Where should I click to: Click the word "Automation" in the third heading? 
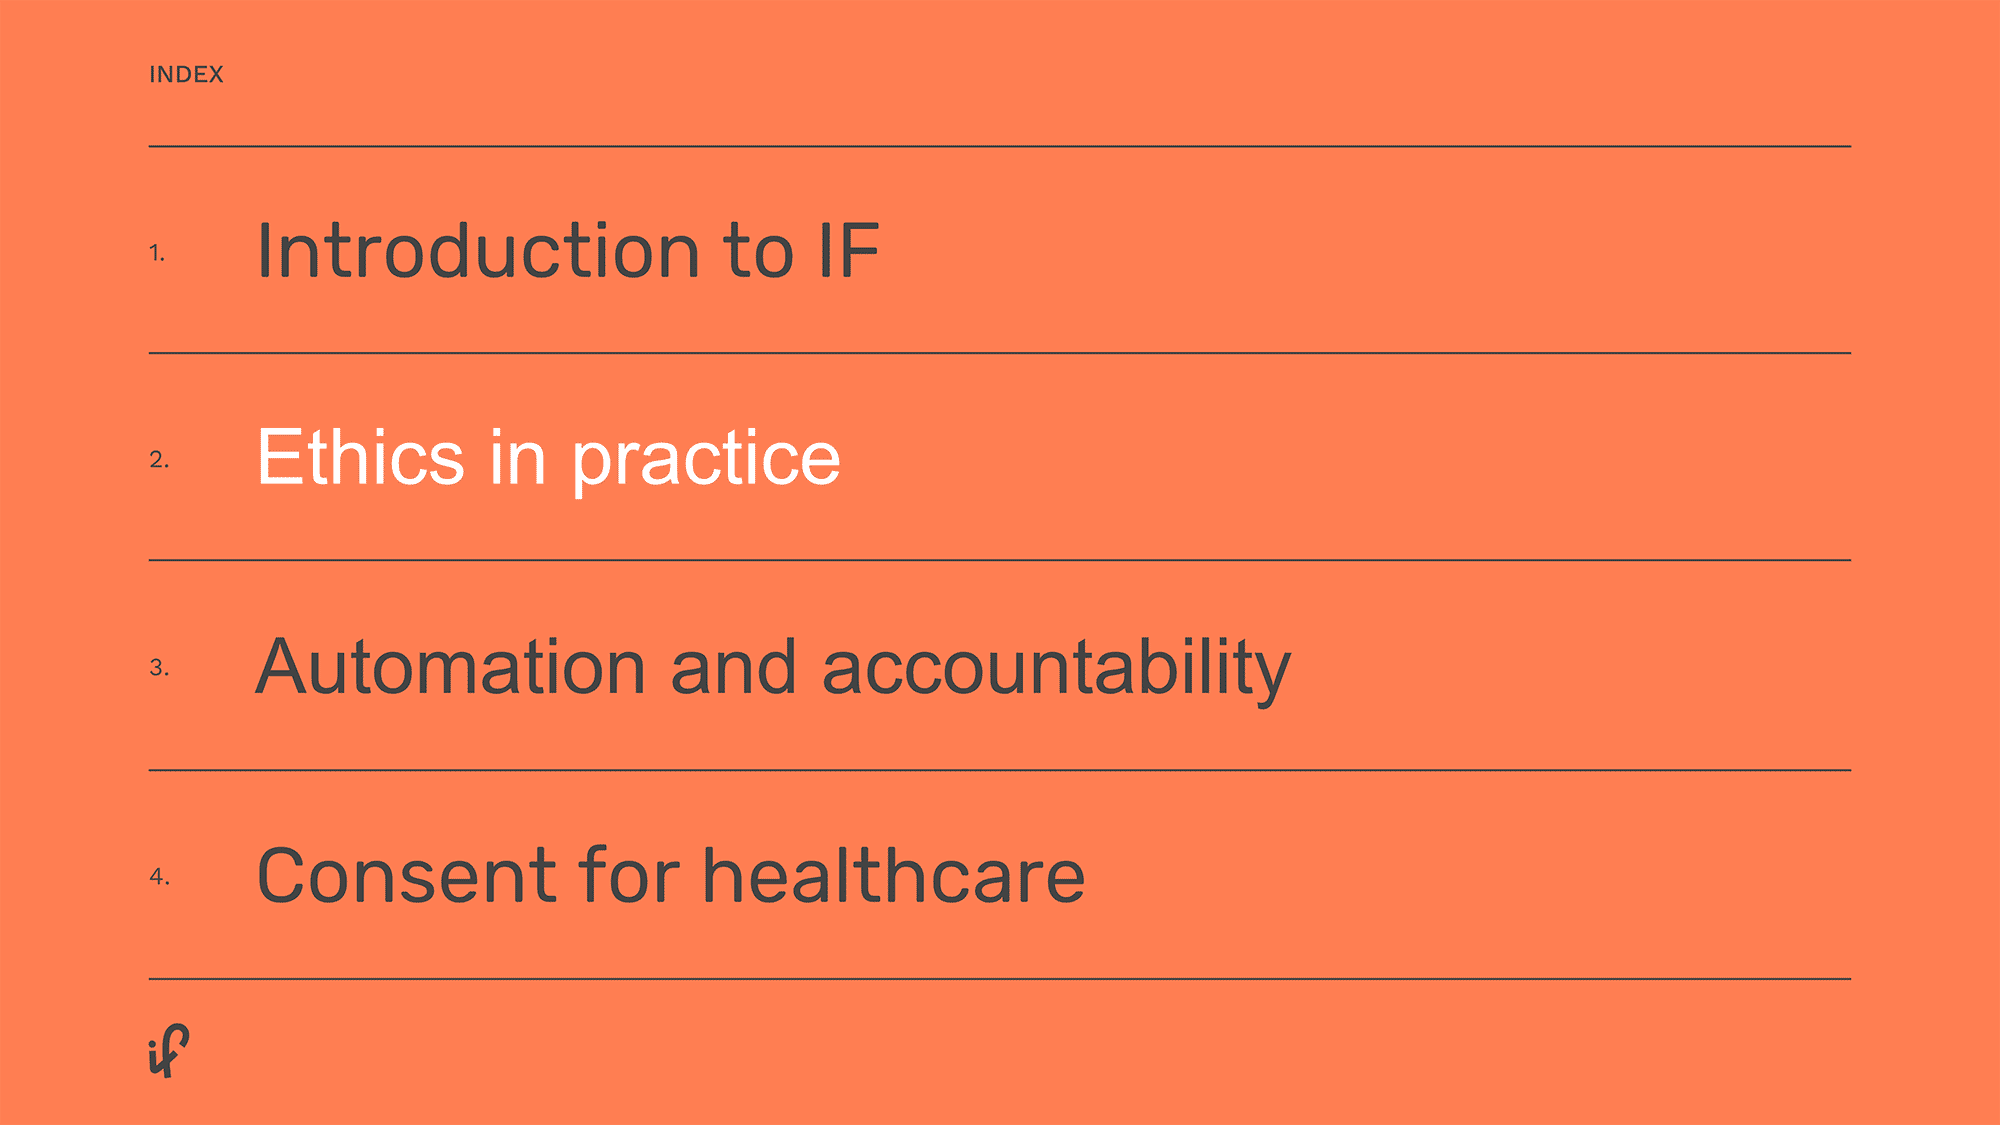click(451, 668)
